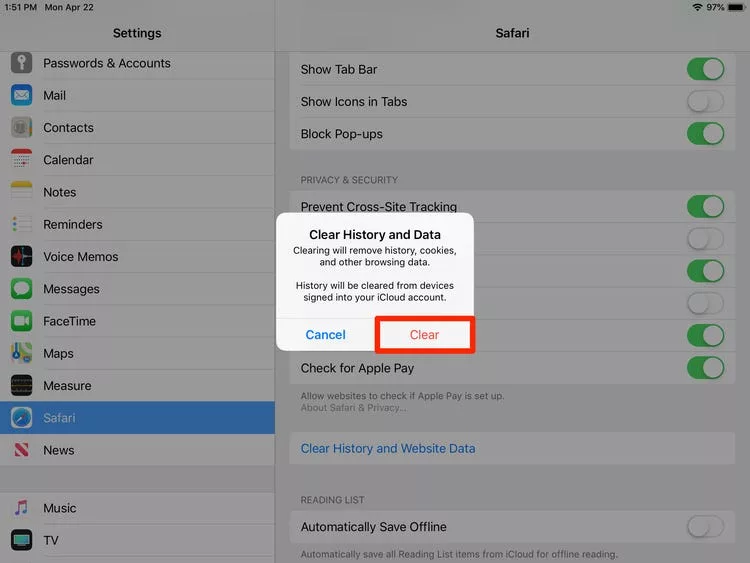This screenshot has width=750, height=563.
Task: Toggle Check for Apple Pay switch
Action: (706, 368)
